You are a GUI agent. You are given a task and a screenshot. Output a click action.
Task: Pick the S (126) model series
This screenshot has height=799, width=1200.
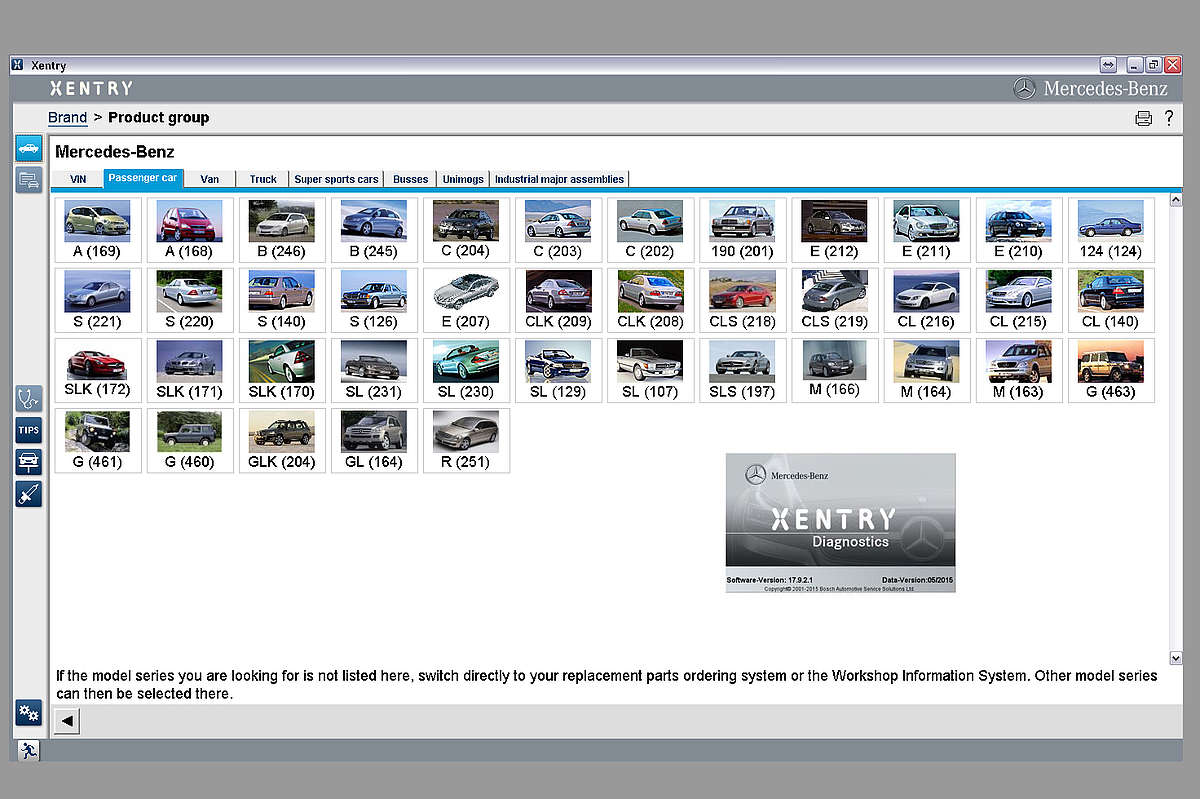click(373, 300)
